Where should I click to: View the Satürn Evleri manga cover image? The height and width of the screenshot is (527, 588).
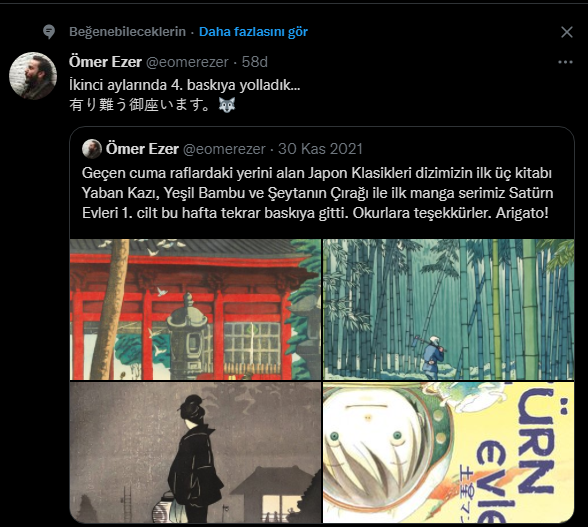click(x=448, y=452)
